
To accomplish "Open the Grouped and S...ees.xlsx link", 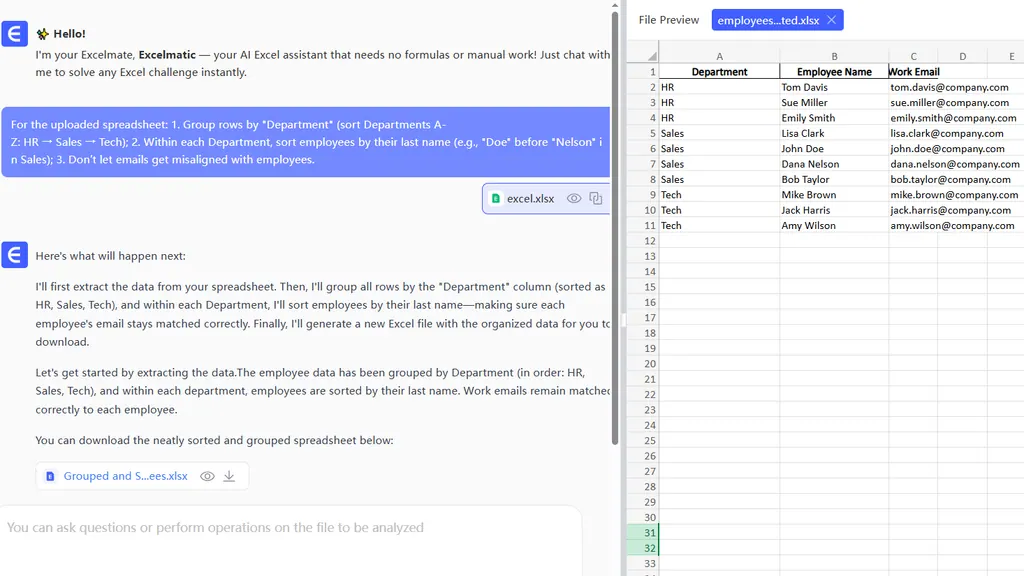I will (x=125, y=477).
